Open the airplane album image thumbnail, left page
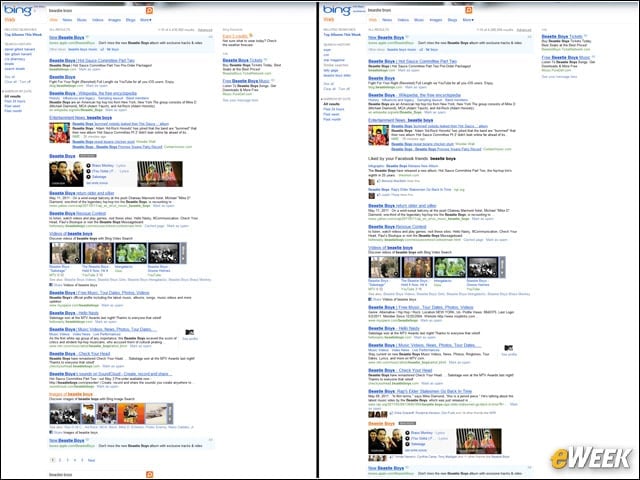The height and width of the screenshot is (480, 640). click(156, 413)
